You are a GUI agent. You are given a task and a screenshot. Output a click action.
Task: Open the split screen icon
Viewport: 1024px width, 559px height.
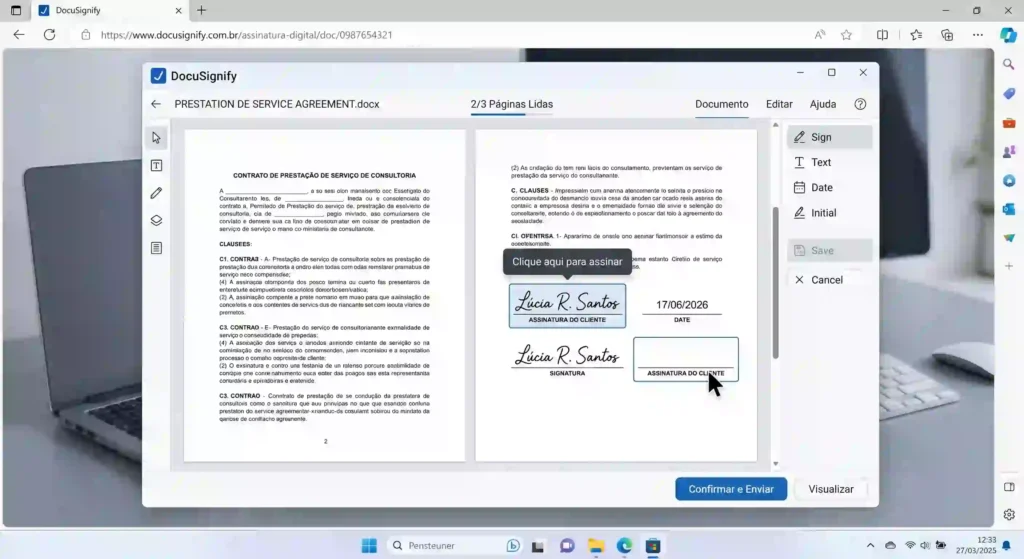[882, 35]
